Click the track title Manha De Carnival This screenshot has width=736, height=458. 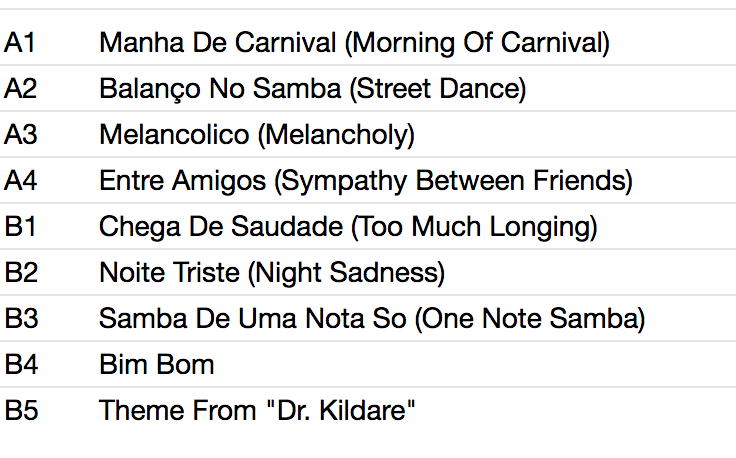coord(218,43)
